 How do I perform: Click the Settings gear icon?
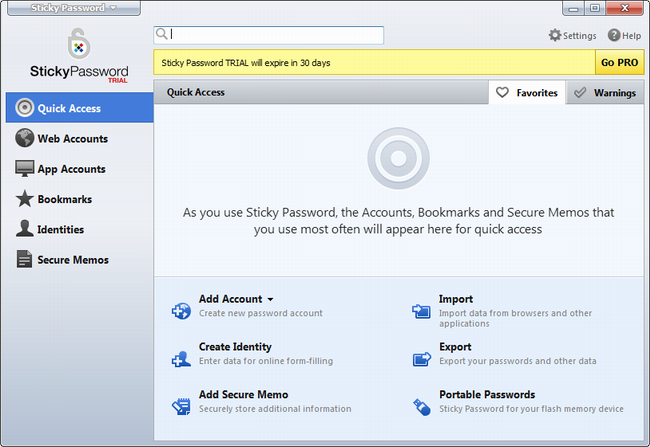555,35
